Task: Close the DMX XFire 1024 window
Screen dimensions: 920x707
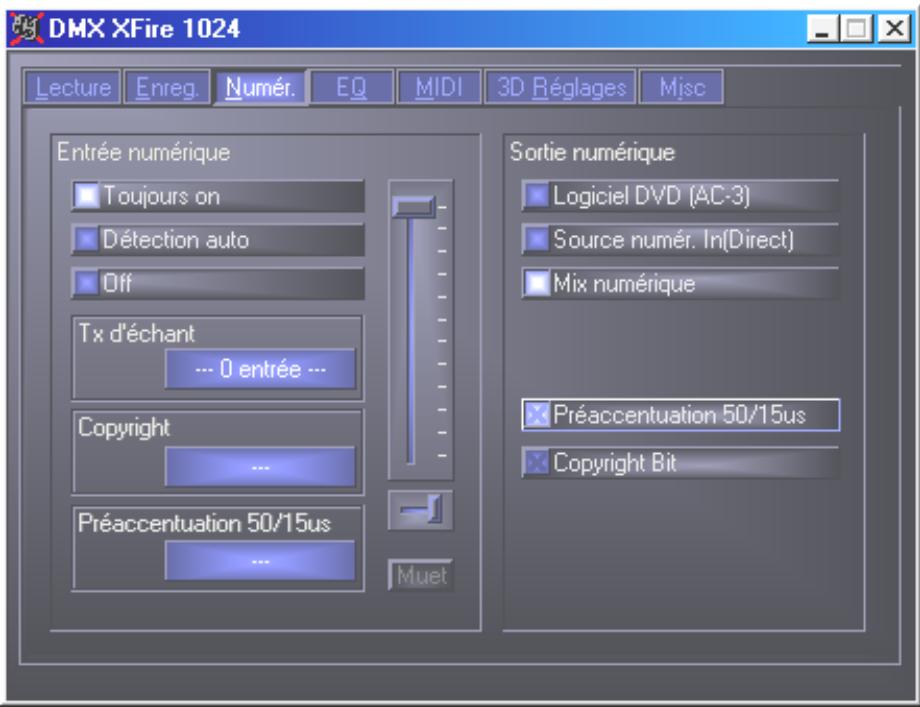Action: 894,28
